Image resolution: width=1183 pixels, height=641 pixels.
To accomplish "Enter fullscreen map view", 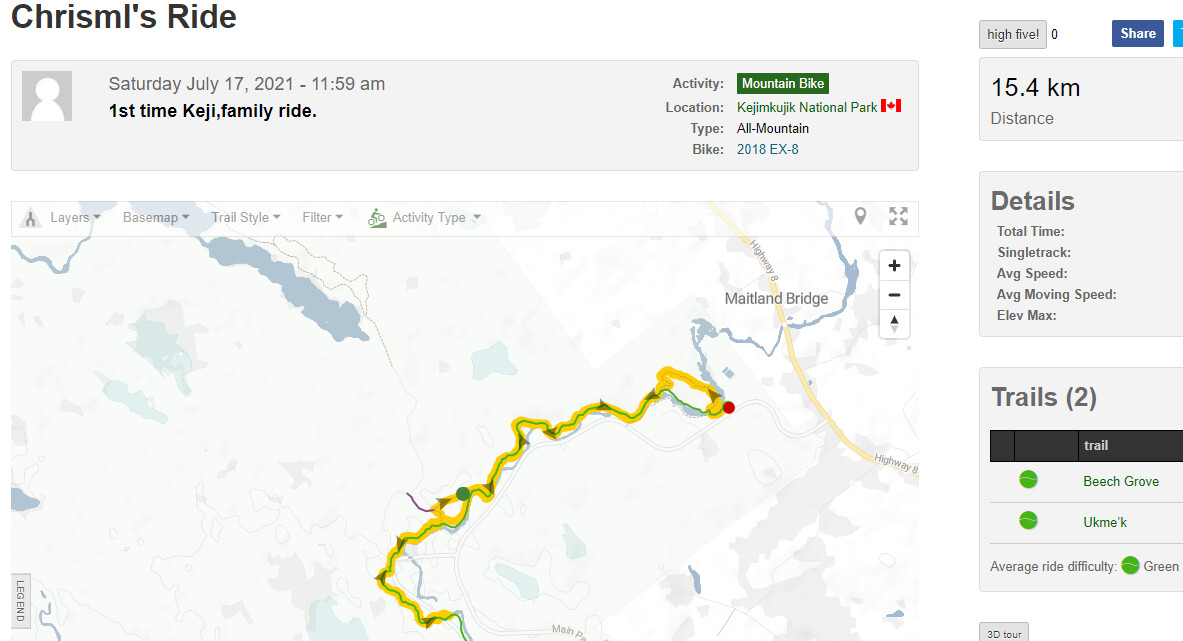I will pyautogui.click(x=898, y=217).
